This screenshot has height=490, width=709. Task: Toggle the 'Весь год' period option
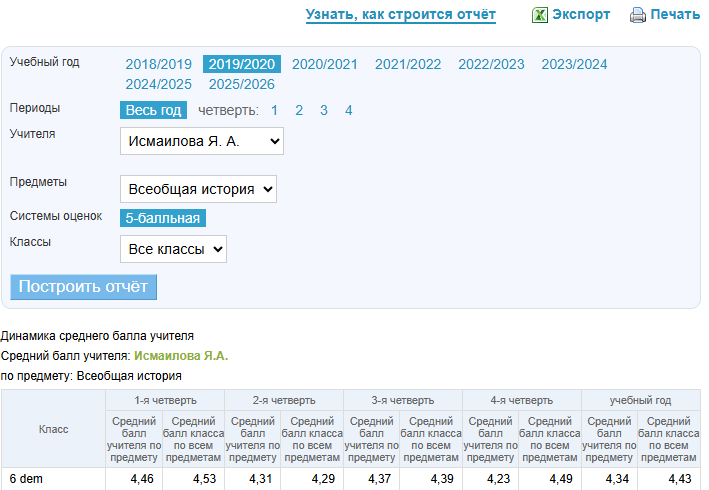coord(153,110)
